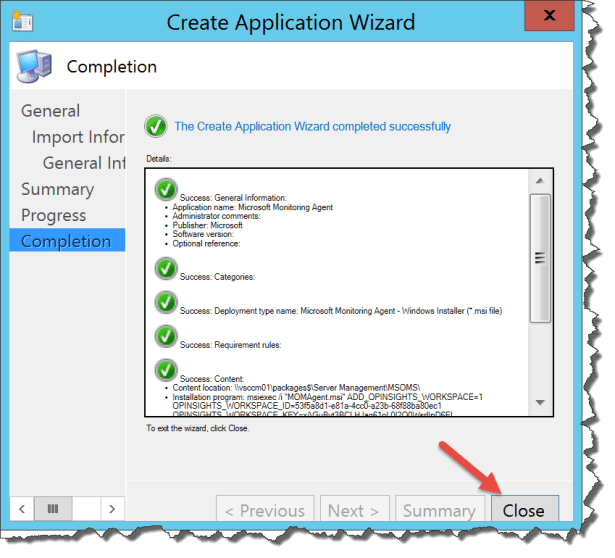
Task: Click the wizard title bar icon
Action: (x=22, y=21)
